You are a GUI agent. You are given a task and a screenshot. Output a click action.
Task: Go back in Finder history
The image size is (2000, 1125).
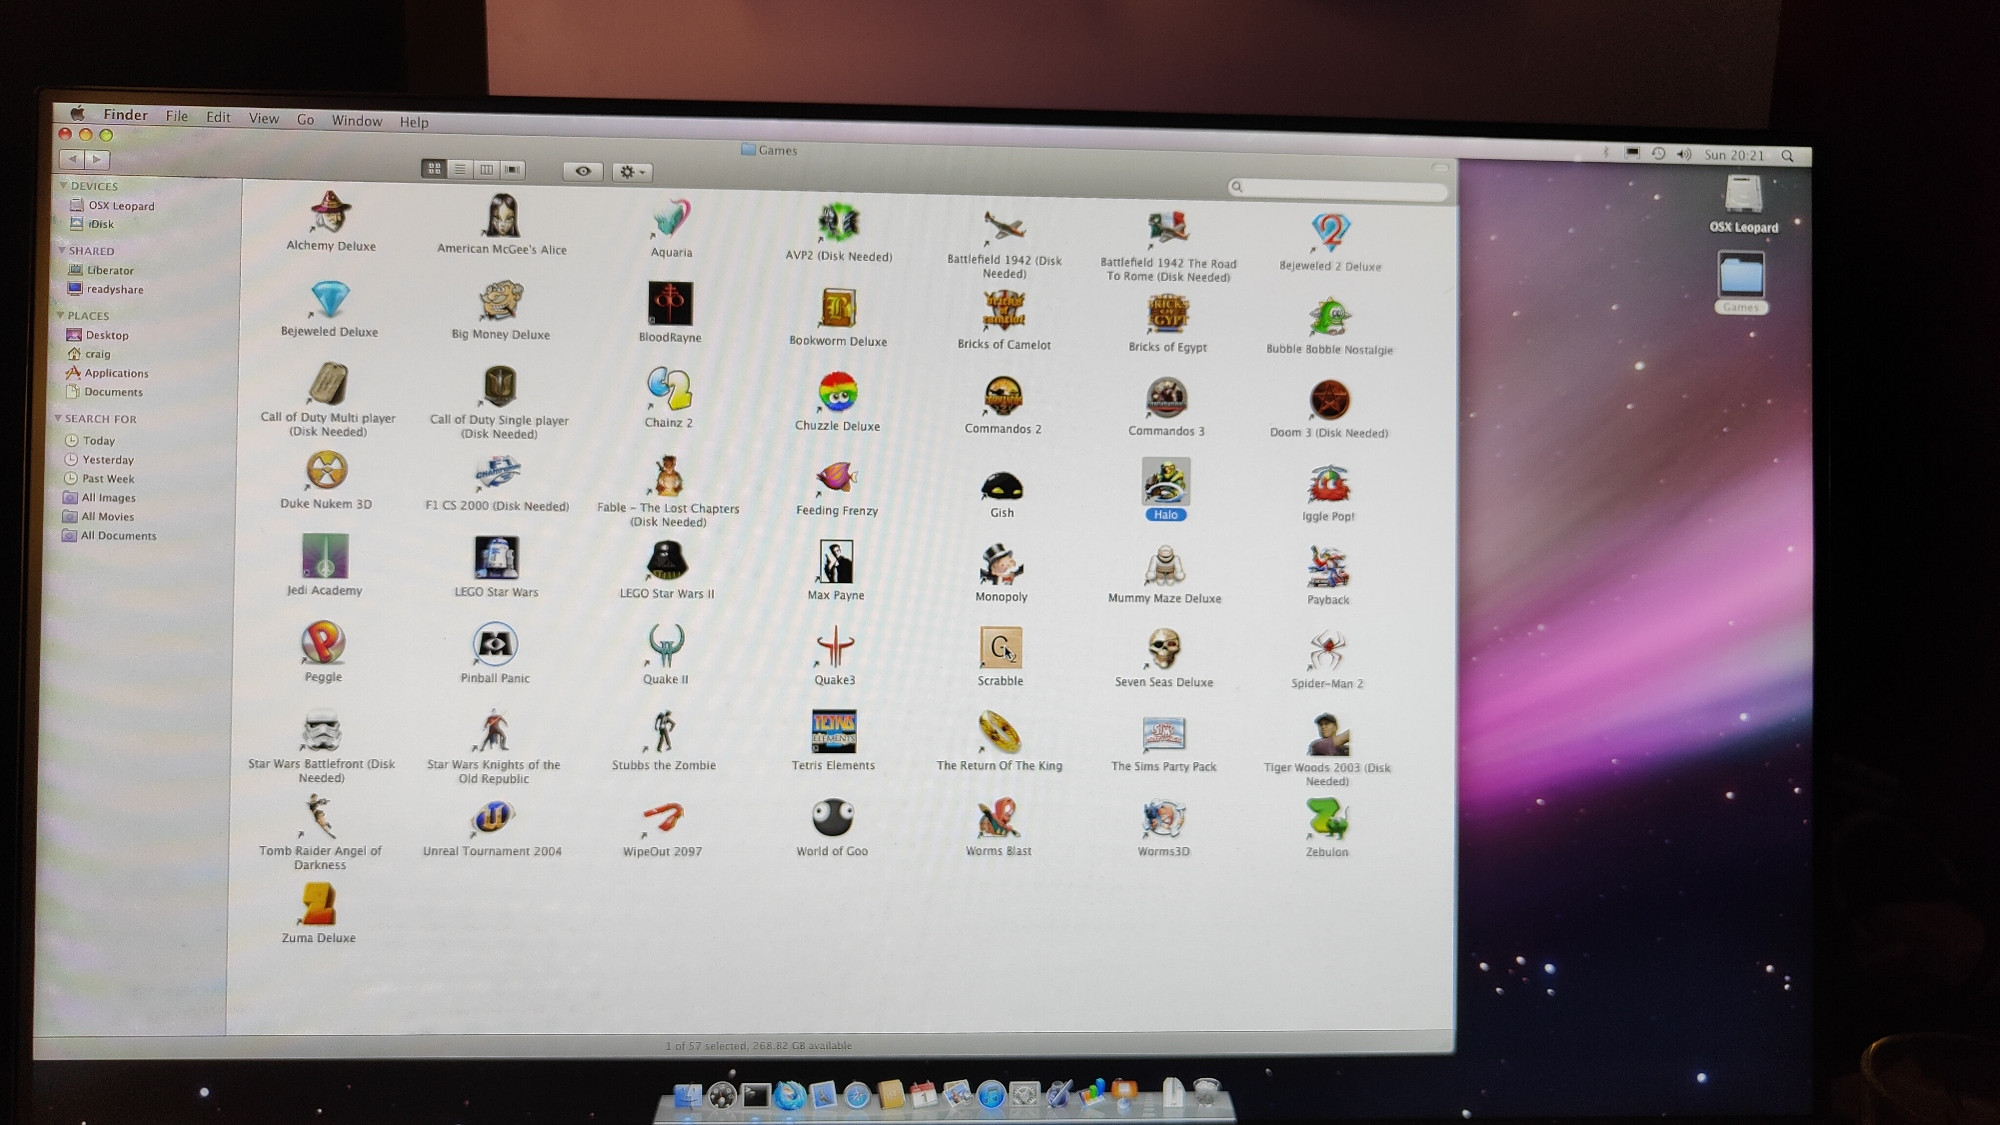(72, 159)
